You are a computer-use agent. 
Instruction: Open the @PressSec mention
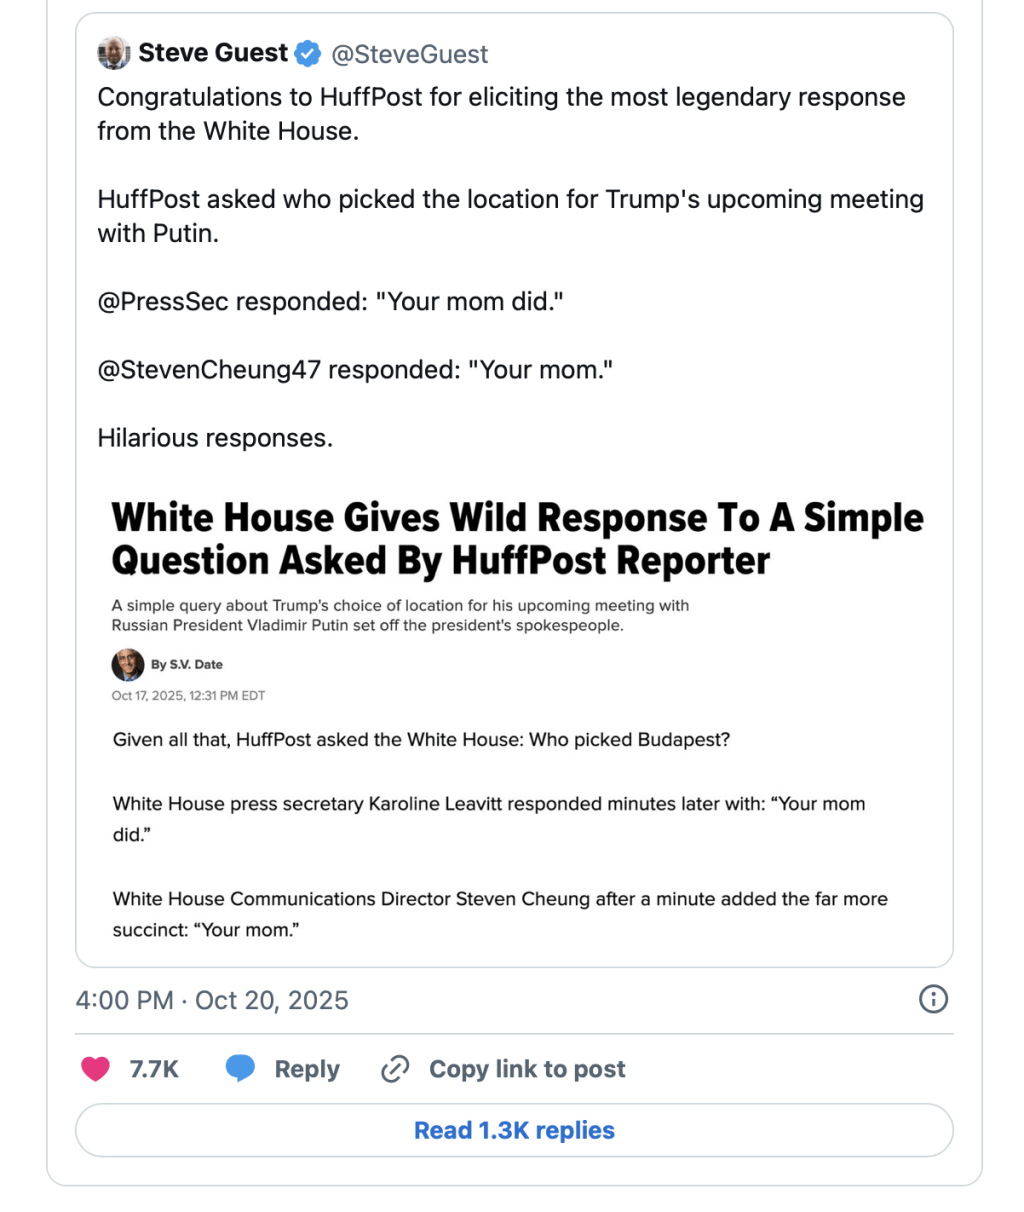163,301
